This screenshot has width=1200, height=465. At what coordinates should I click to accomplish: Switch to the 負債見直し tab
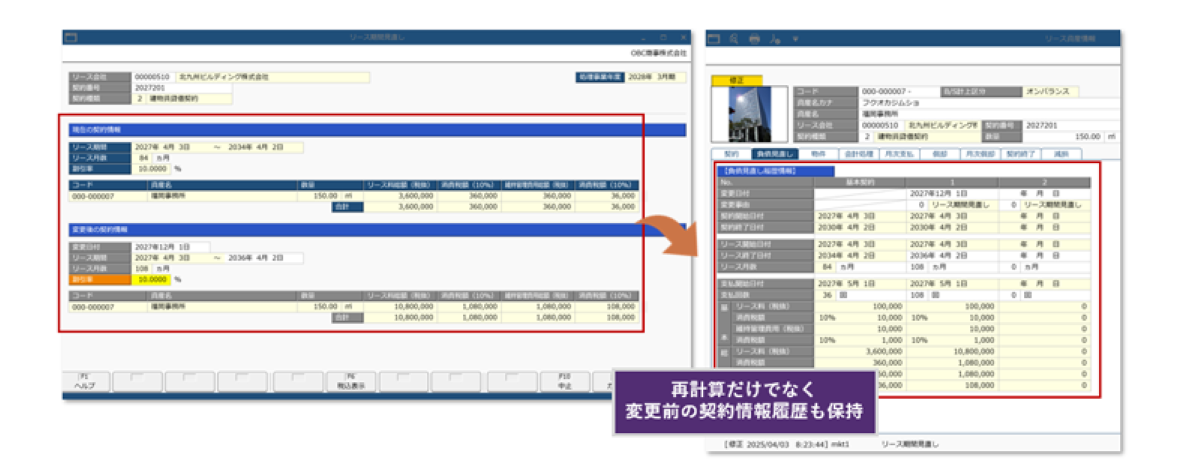pyautogui.click(x=774, y=154)
